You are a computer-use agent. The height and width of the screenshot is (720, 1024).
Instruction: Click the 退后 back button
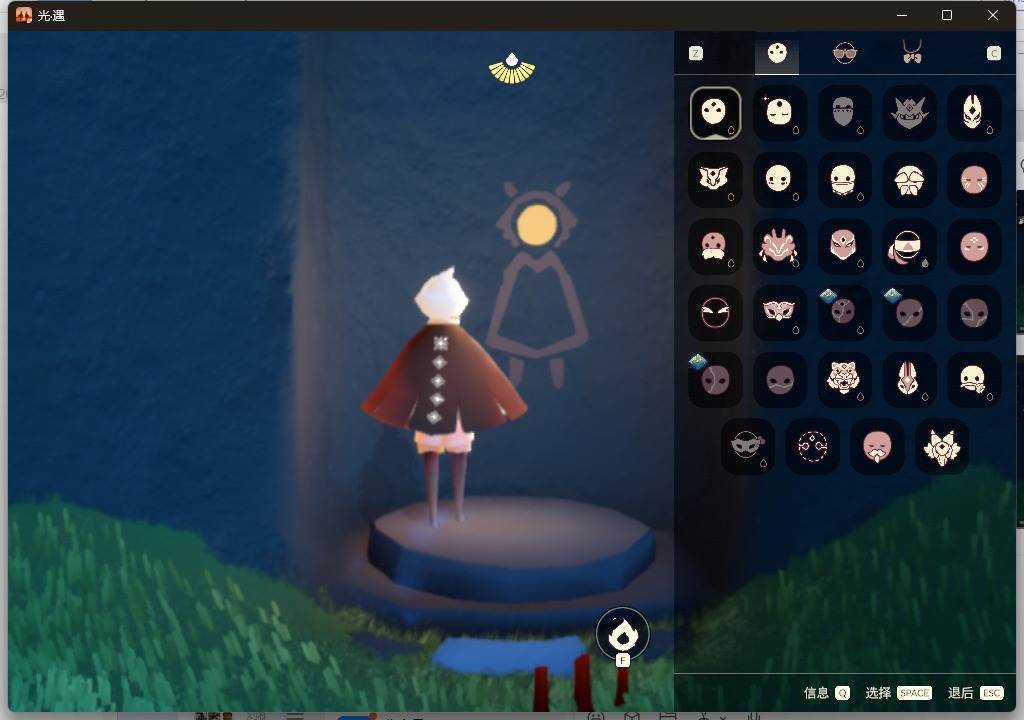tap(975, 693)
